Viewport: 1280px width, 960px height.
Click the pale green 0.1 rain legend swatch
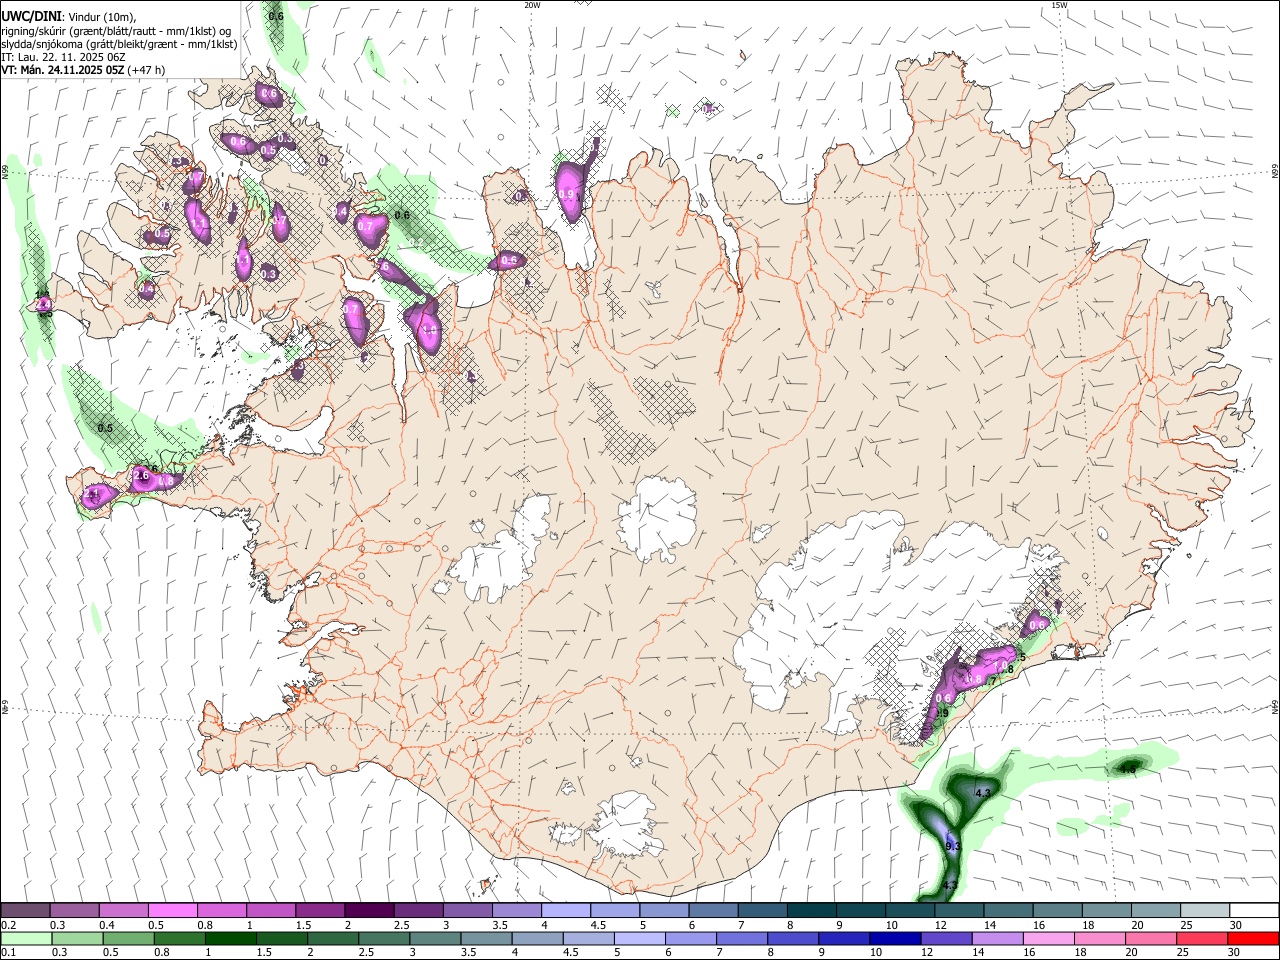tap(26, 939)
